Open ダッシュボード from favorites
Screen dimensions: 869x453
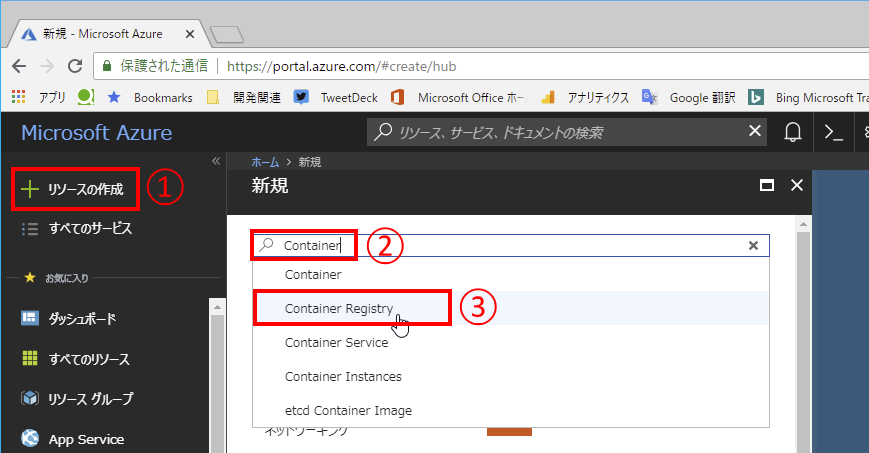tap(82, 319)
